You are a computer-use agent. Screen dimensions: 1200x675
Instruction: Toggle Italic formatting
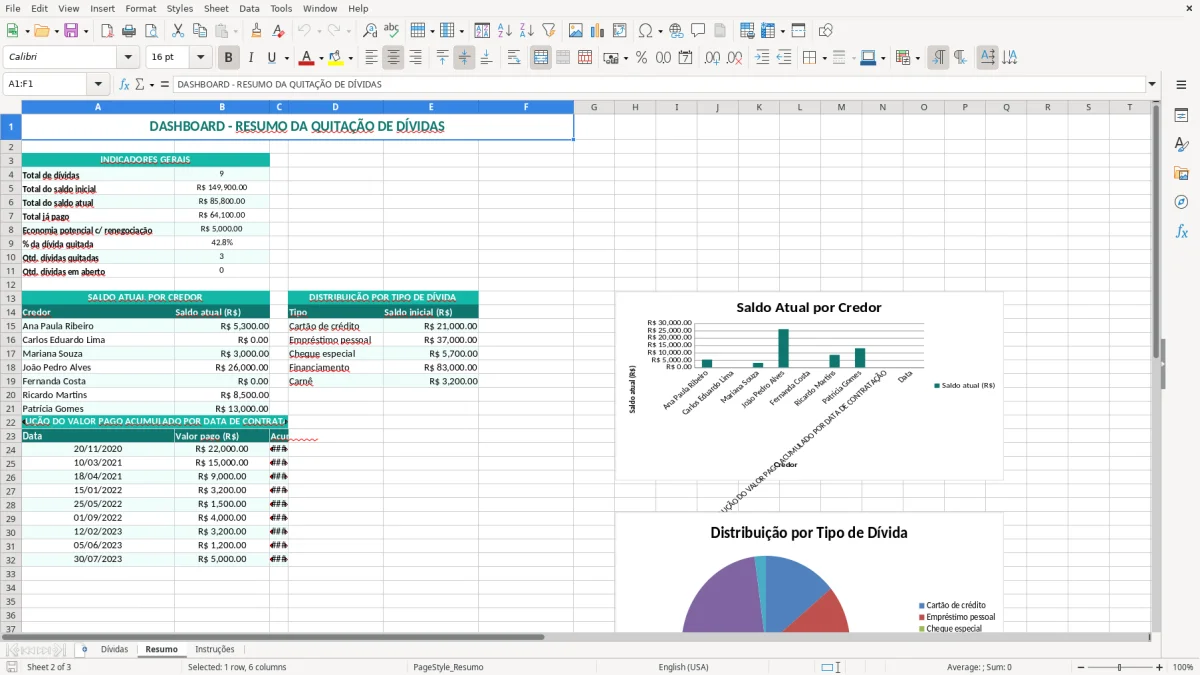pyautogui.click(x=251, y=58)
